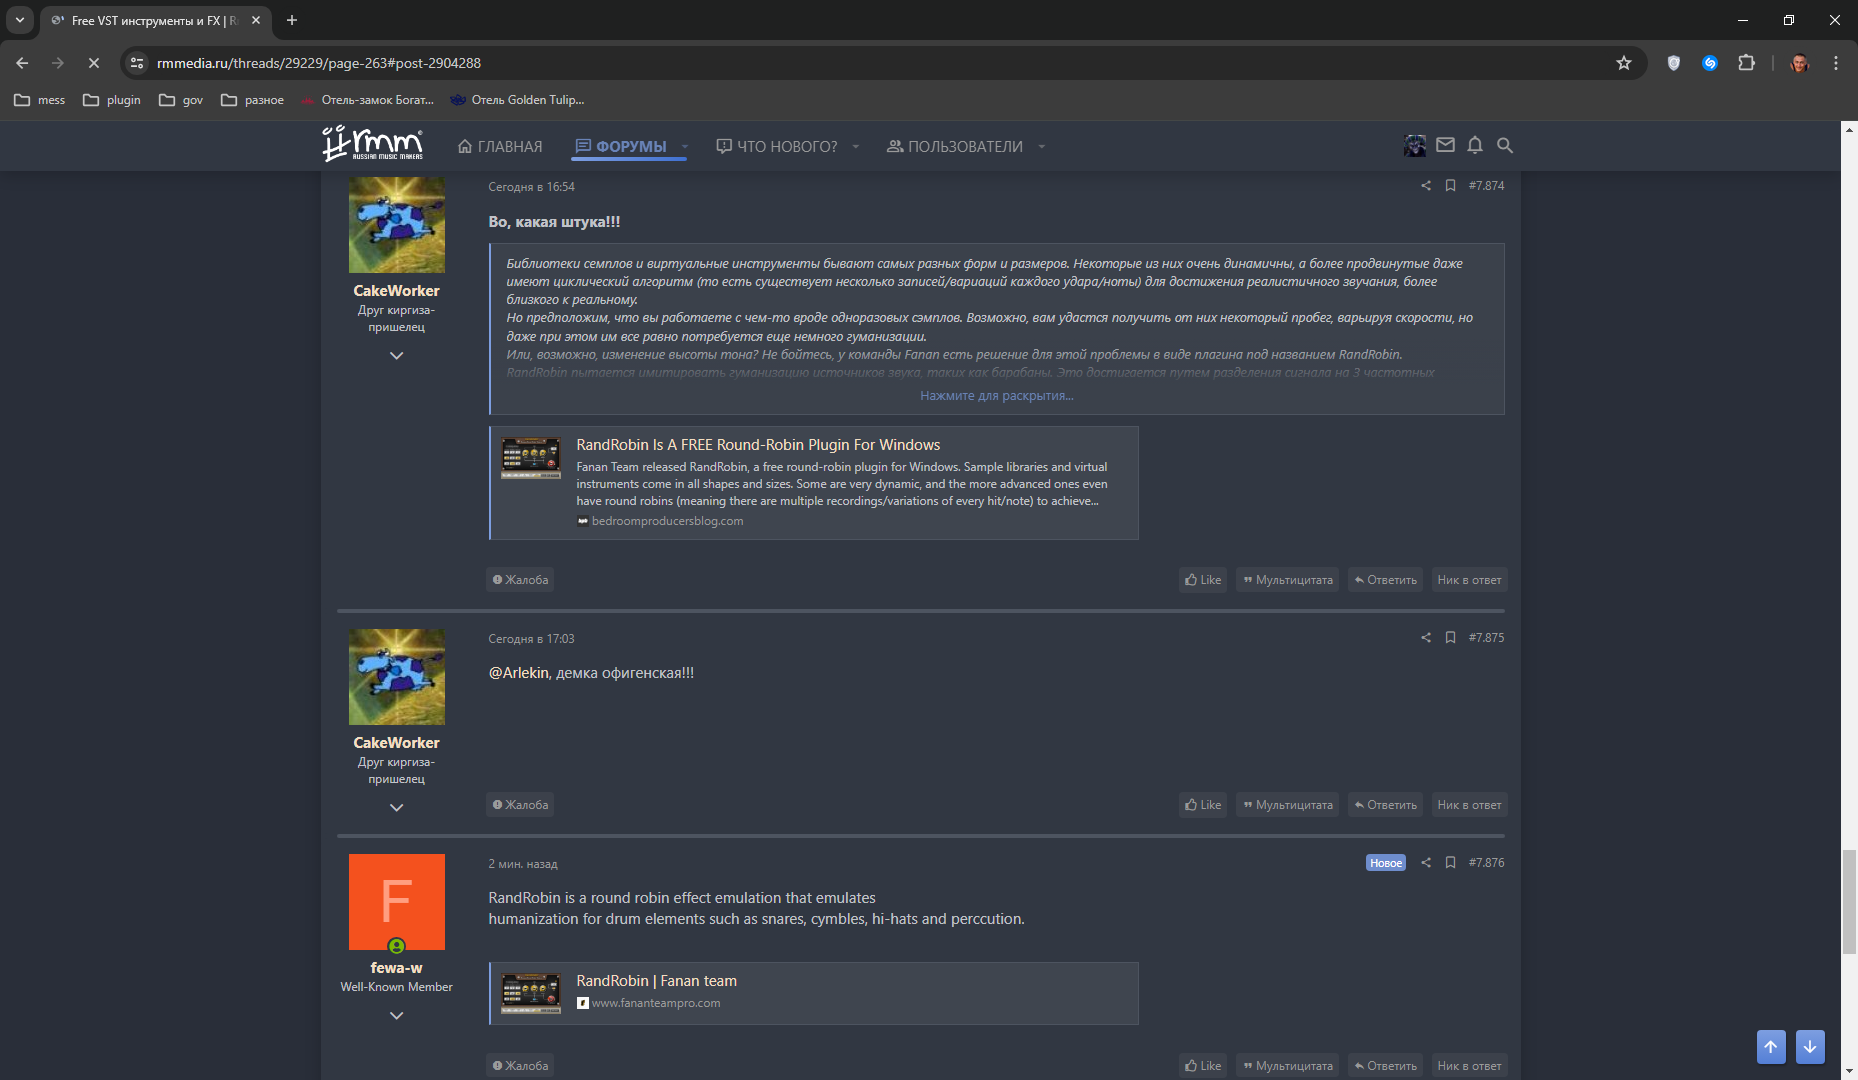Open the @Arlekin mention
This screenshot has width=1858, height=1080.
519,673
